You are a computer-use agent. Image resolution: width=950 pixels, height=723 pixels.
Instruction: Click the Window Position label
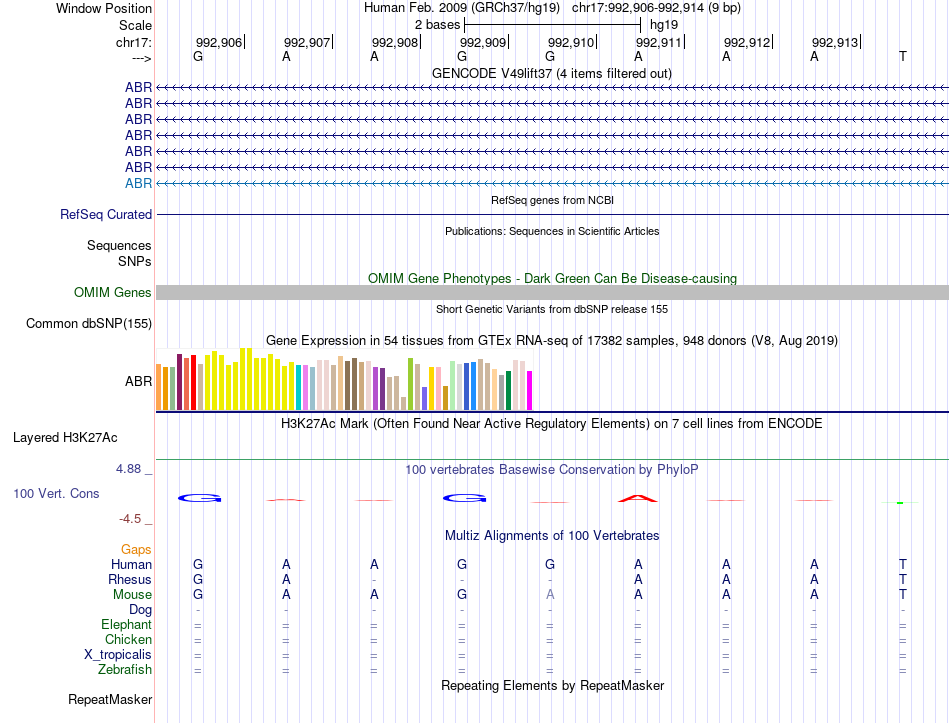(104, 8)
